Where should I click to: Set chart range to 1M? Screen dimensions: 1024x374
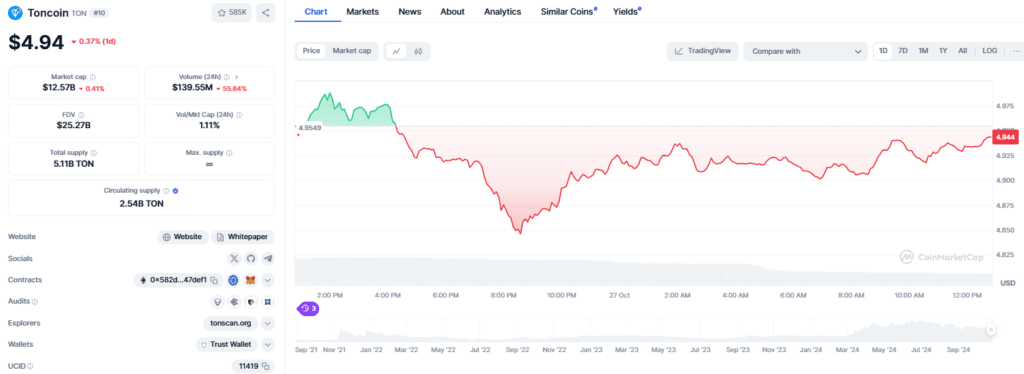coord(923,51)
